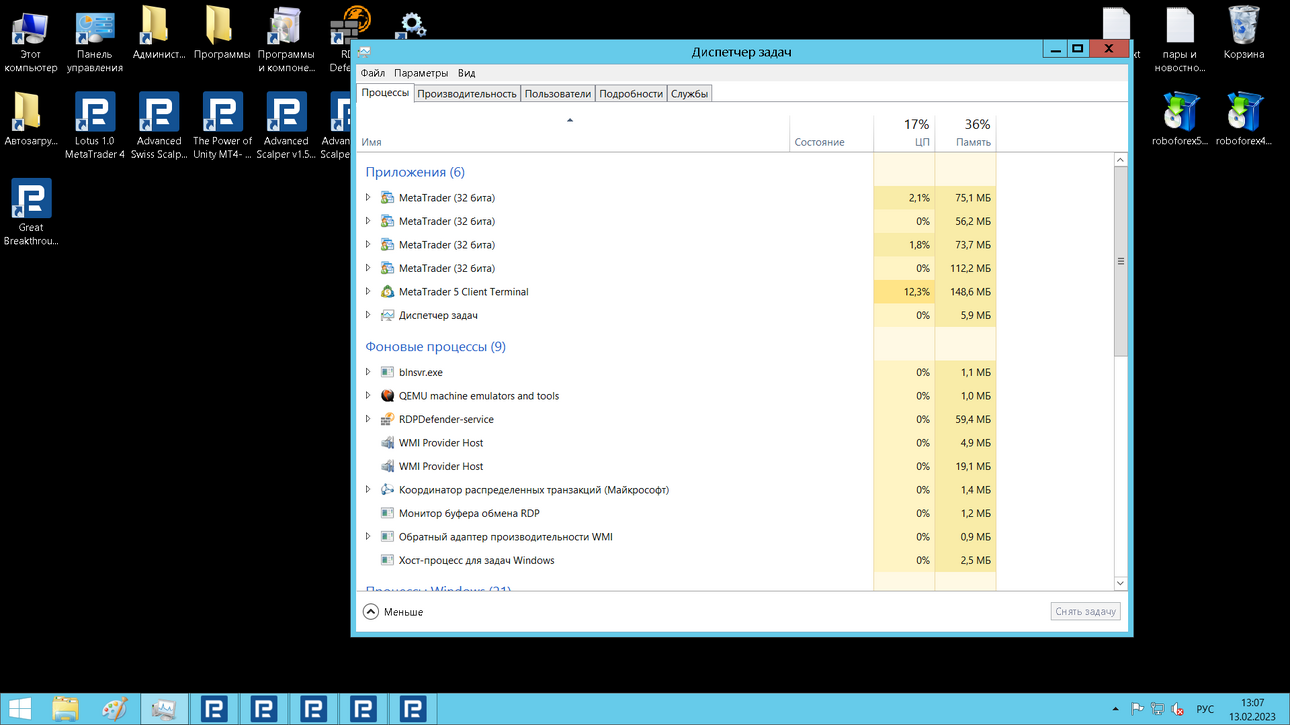The width and height of the screenshot is (1290, 725).
Task: Expand Обратный адаптер производительности WMI row
Action: 368,537
